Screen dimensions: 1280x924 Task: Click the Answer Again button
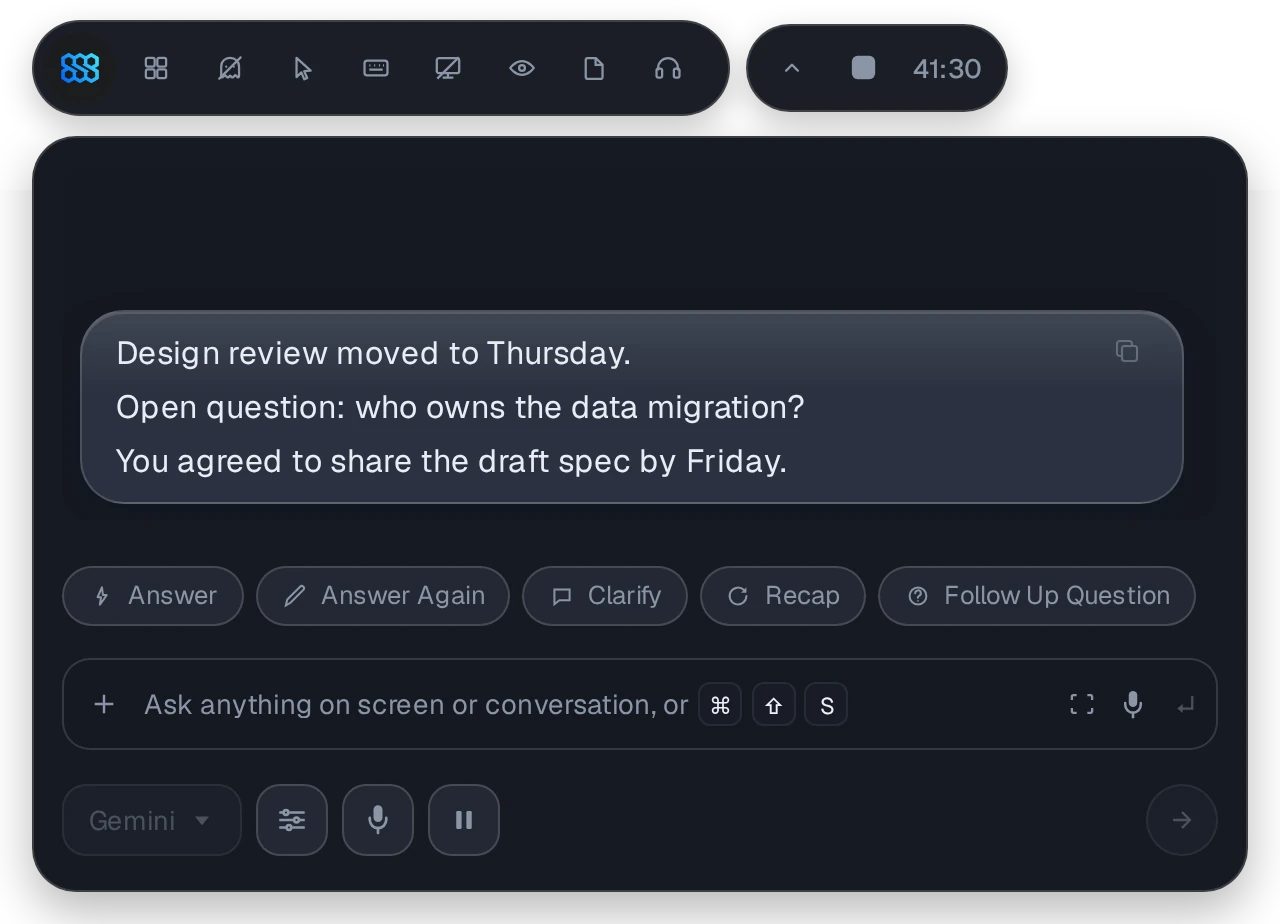(383, 596)
